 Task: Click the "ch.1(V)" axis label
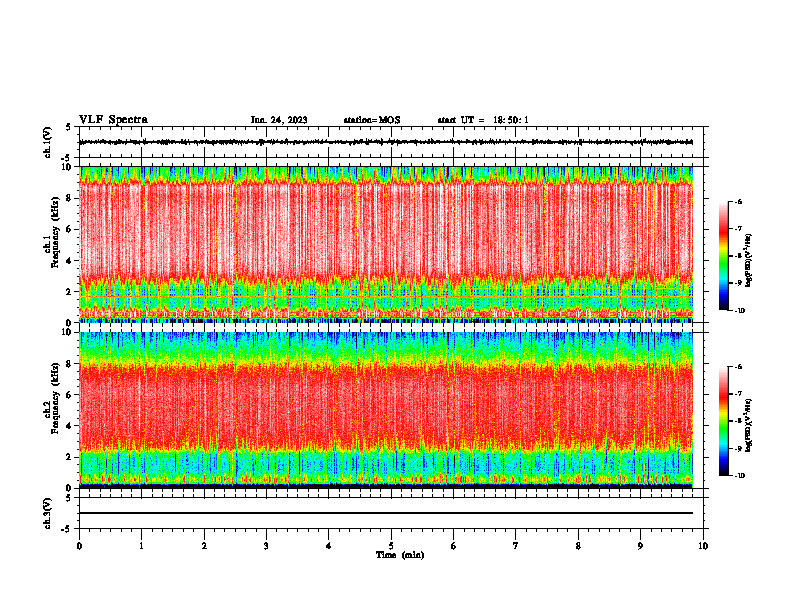click(48, 142)
